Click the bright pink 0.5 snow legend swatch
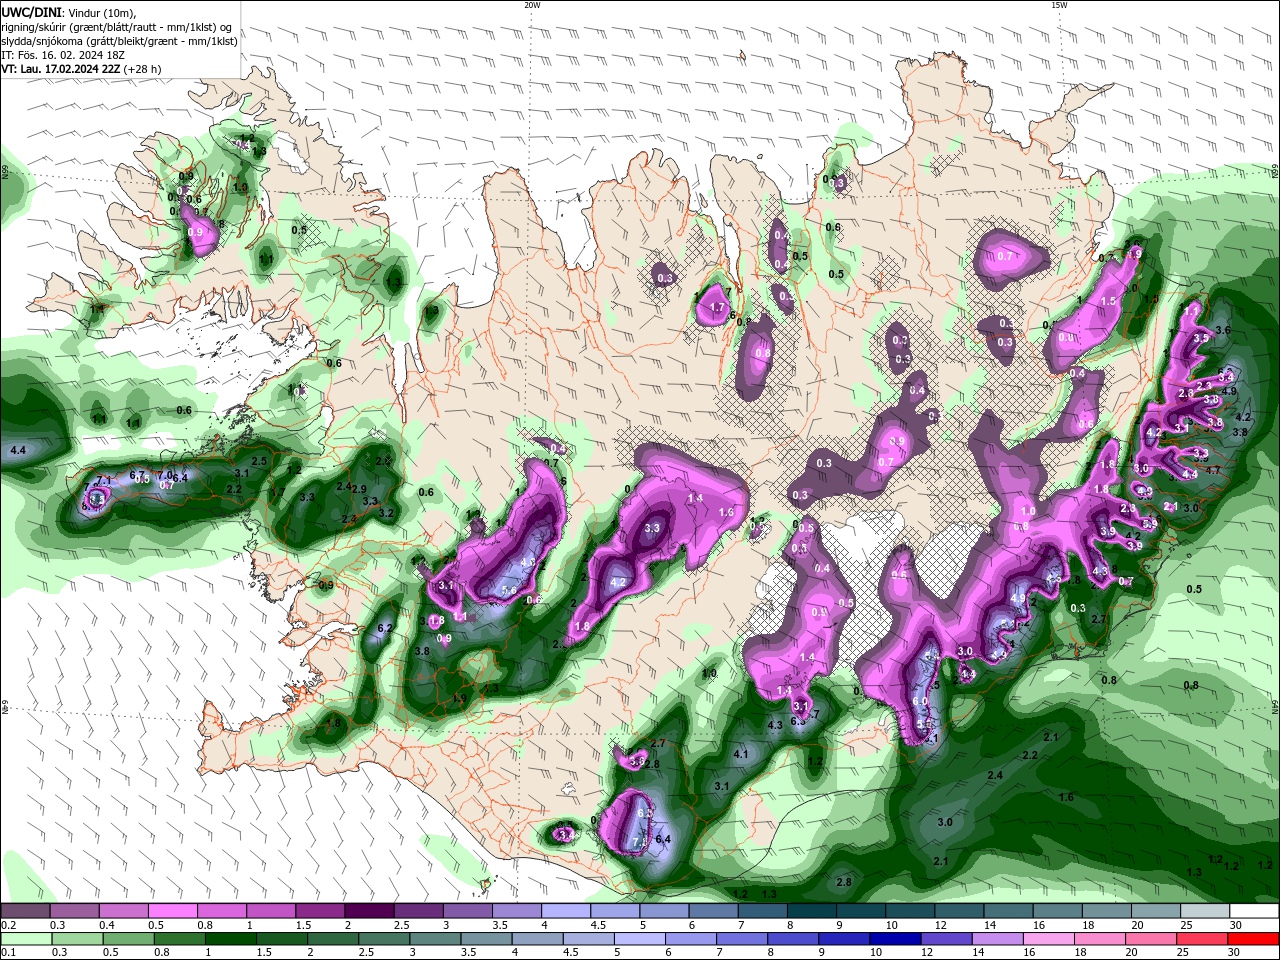This screenshot has width=1280, height=960. [172, 911]
